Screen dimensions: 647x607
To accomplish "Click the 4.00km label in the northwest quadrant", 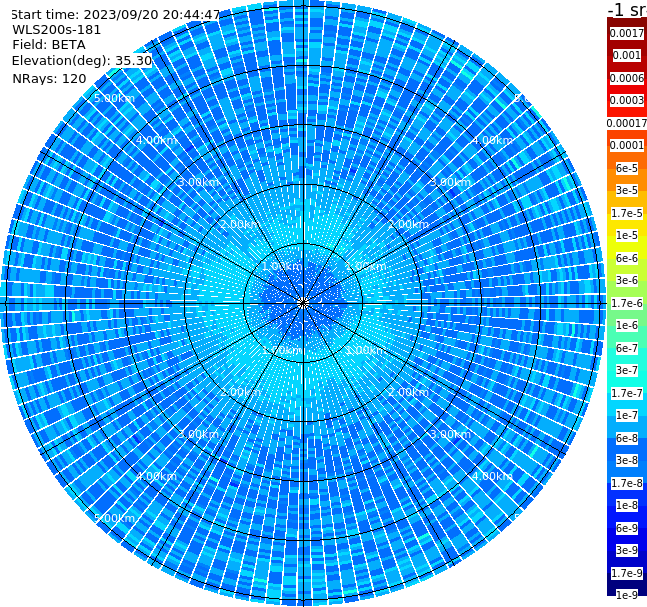I will click(156, 140).
